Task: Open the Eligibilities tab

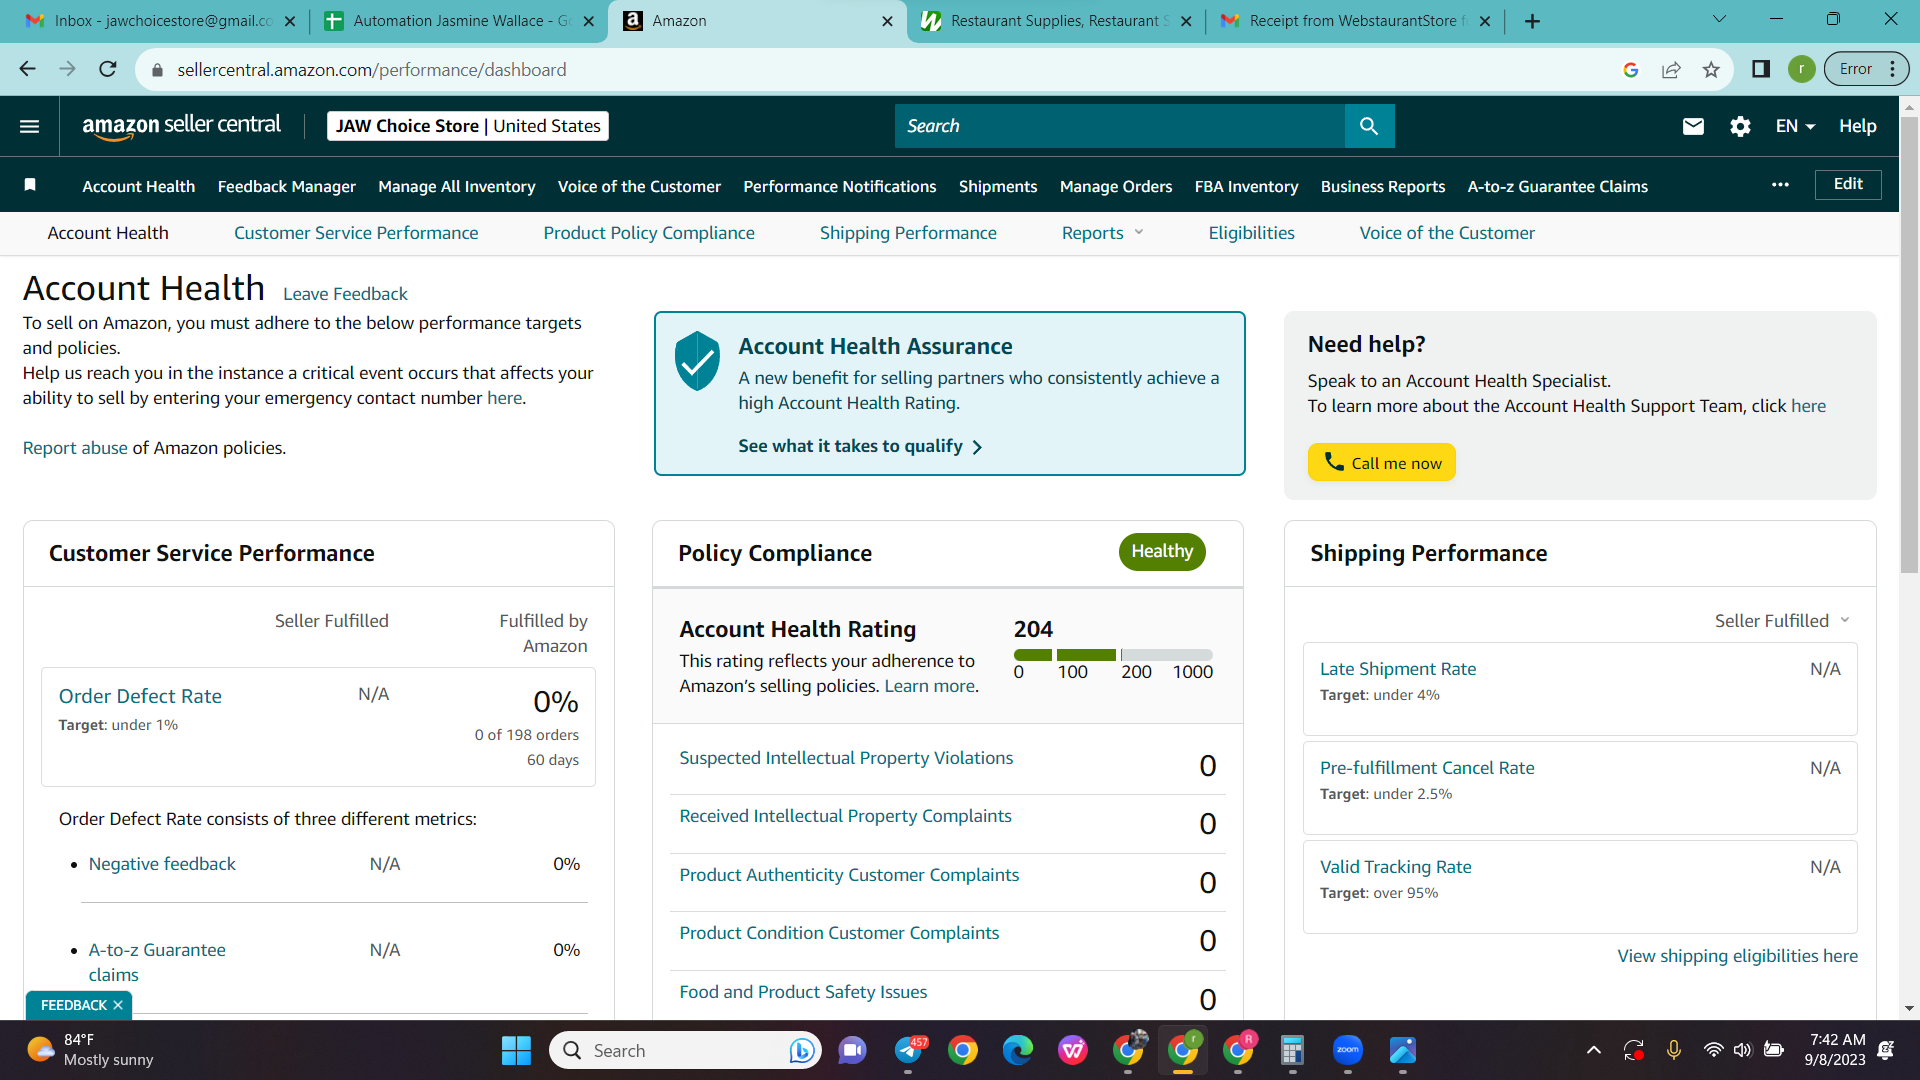Action: click(x=1251, y=233)
